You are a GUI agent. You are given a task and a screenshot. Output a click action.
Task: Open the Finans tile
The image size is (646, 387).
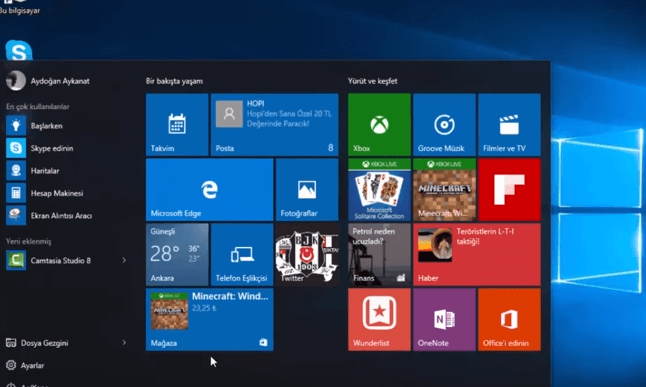379,254
